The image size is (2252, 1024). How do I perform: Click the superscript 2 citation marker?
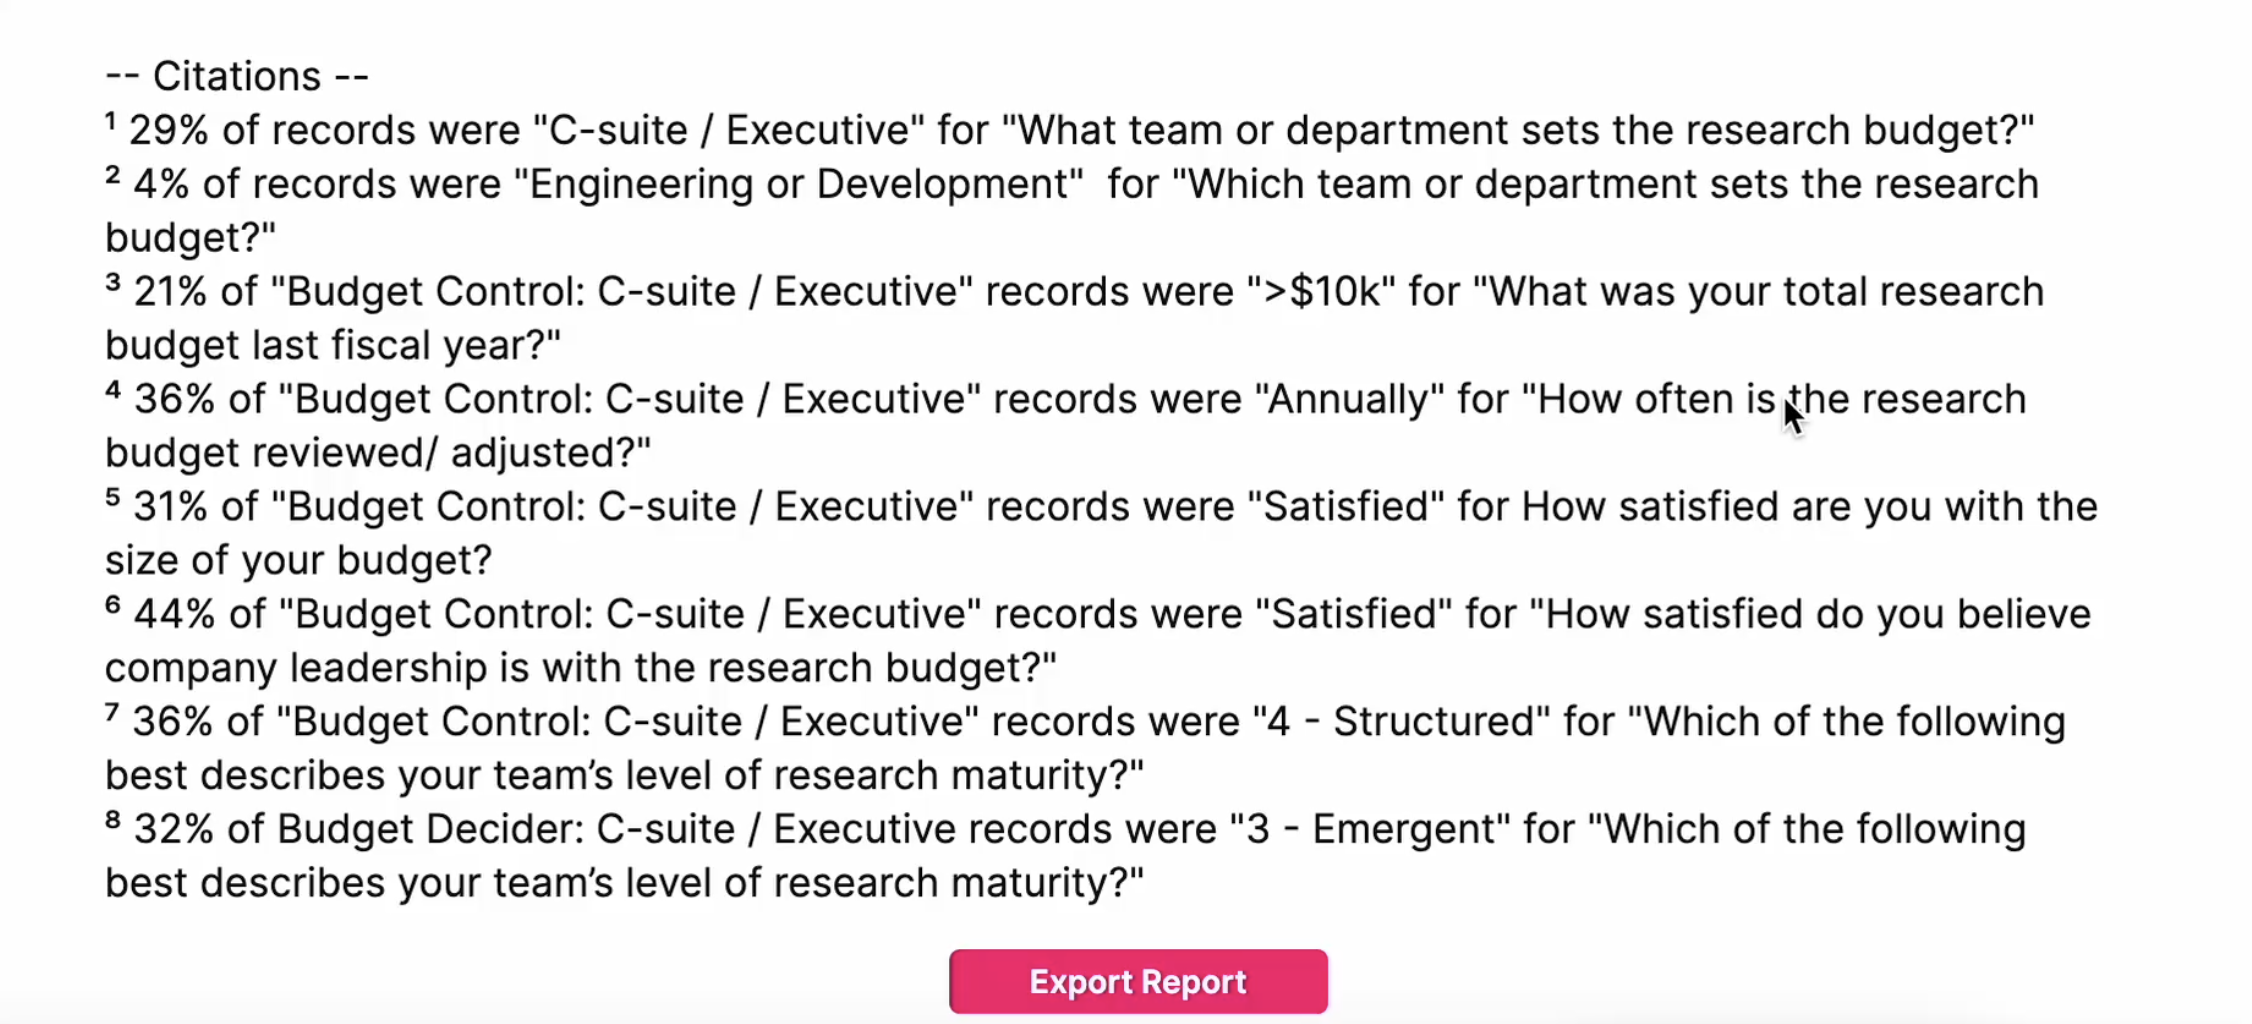point(112,176)
